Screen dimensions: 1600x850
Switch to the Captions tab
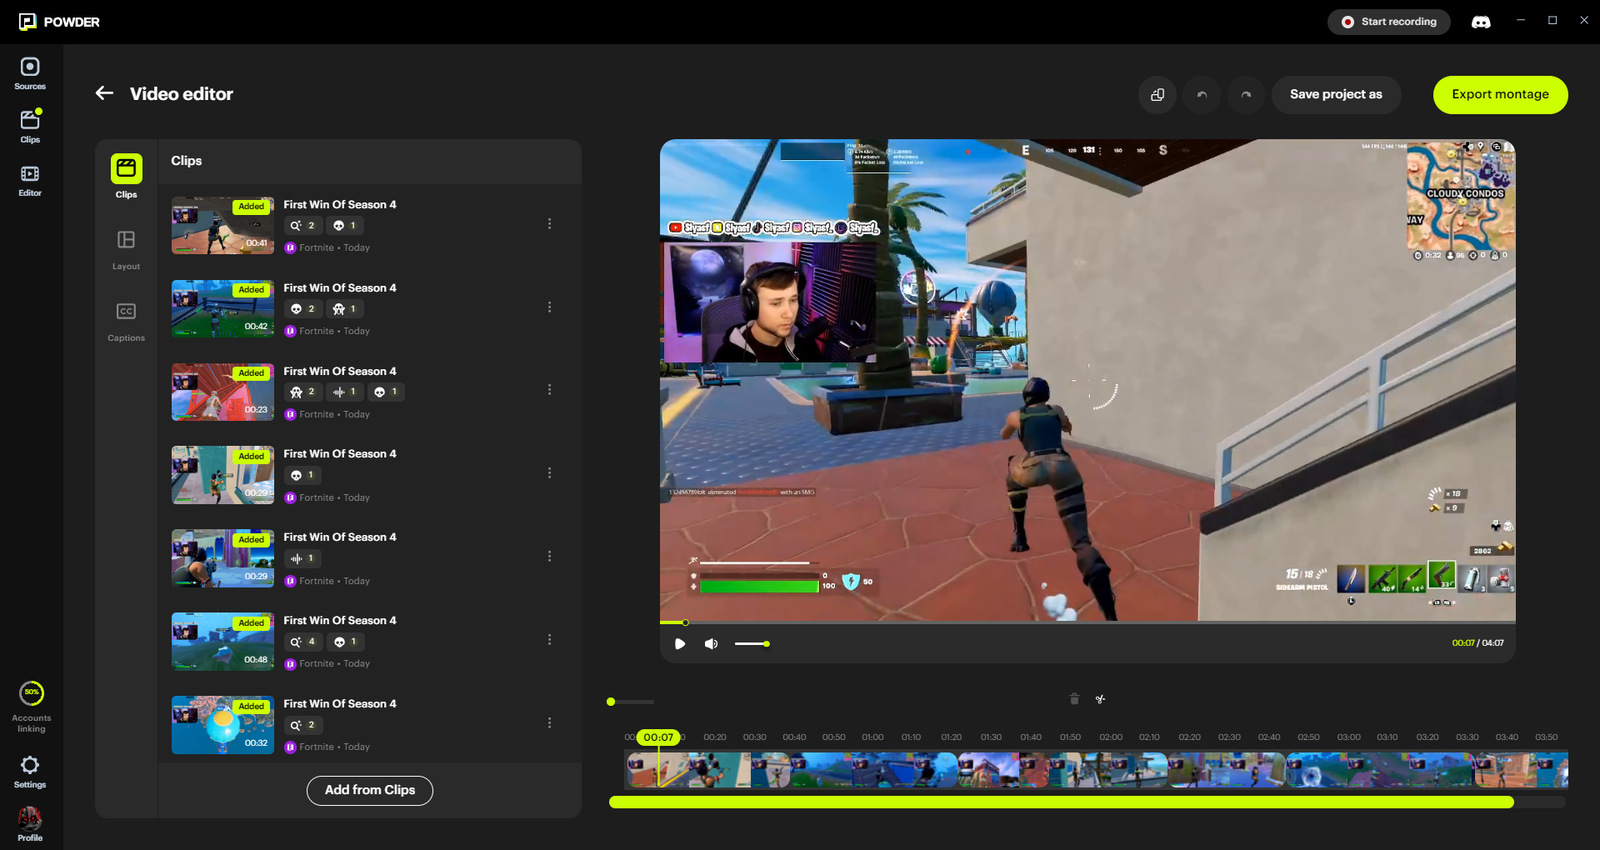(126, 319)
